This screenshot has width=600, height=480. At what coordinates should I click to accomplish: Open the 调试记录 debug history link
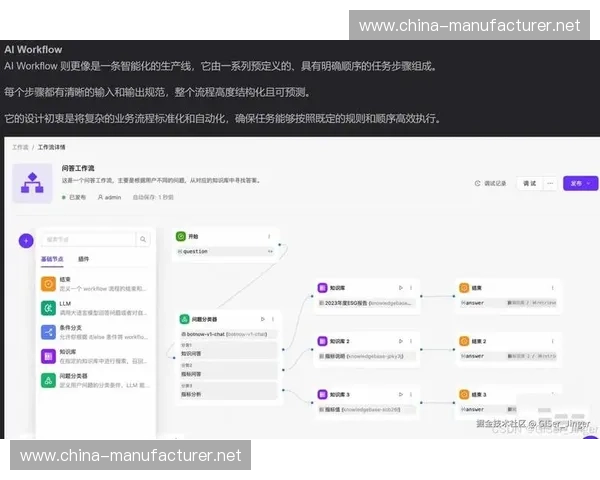[x=490, y=183]
